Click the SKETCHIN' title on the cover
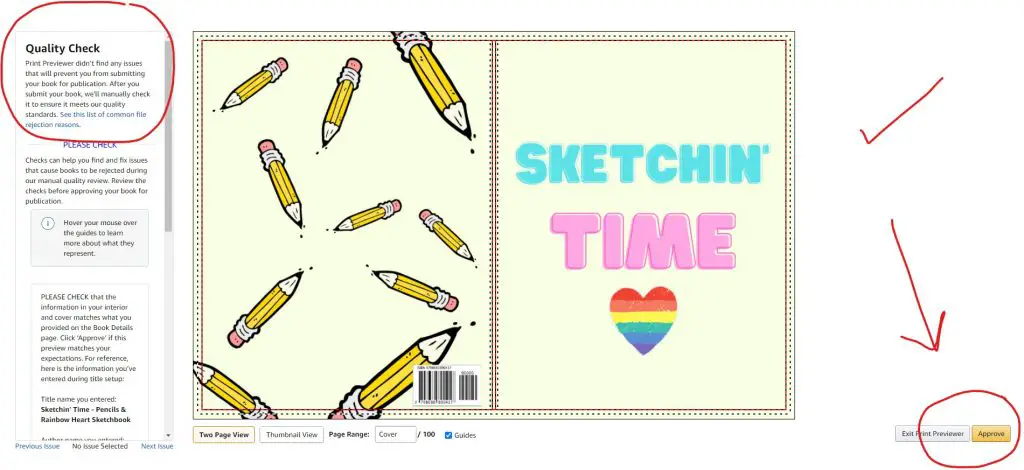Screen dimensions: 1024x470 643,163
